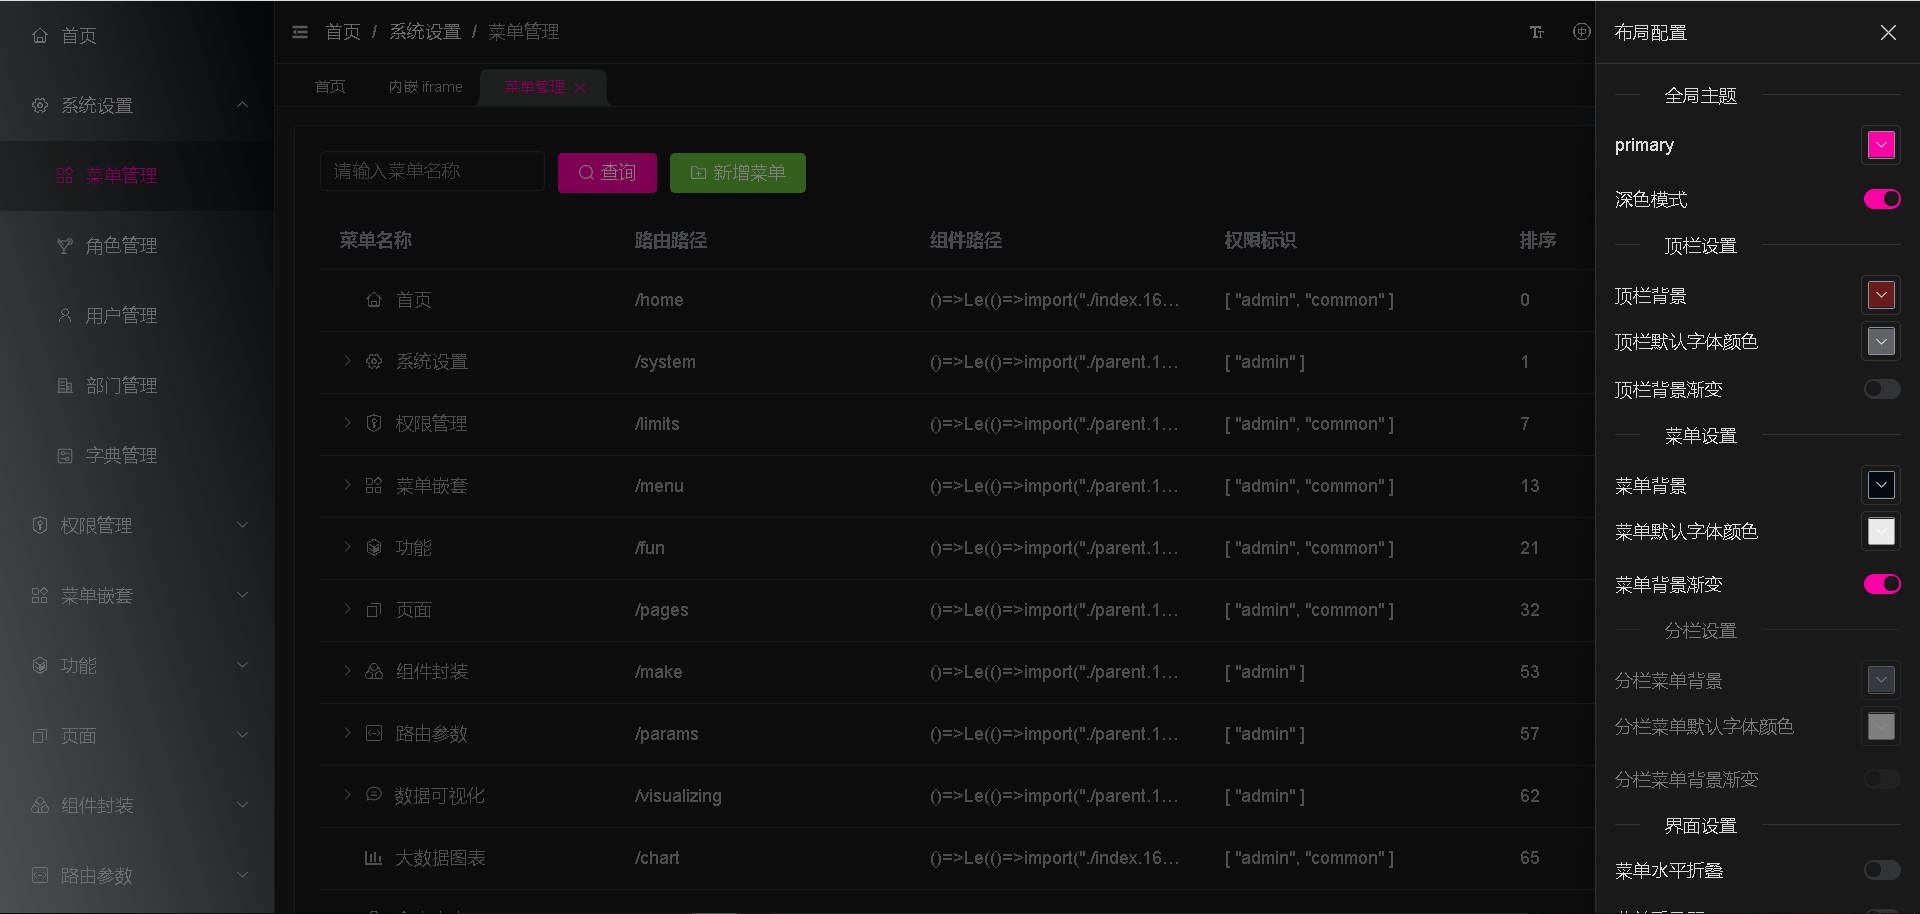Viewport: 1920px width, 914px height.
Task: Expand 路由参数 sidebar group chevron
Action: (x=242, y=875)
